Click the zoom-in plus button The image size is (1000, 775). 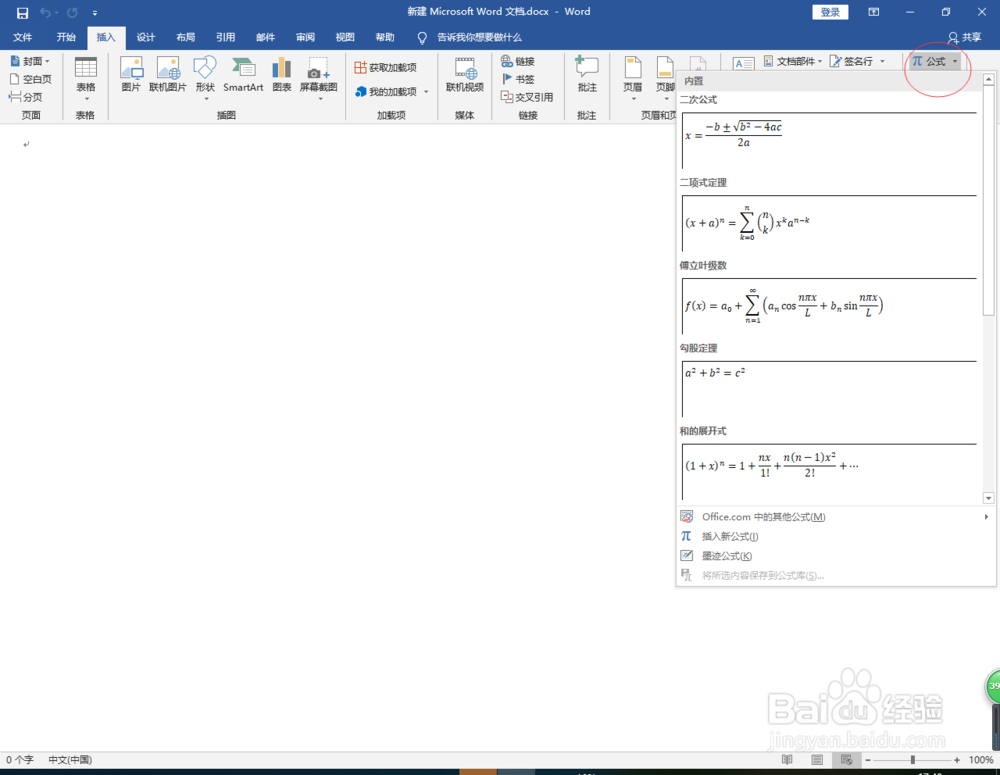957,760
